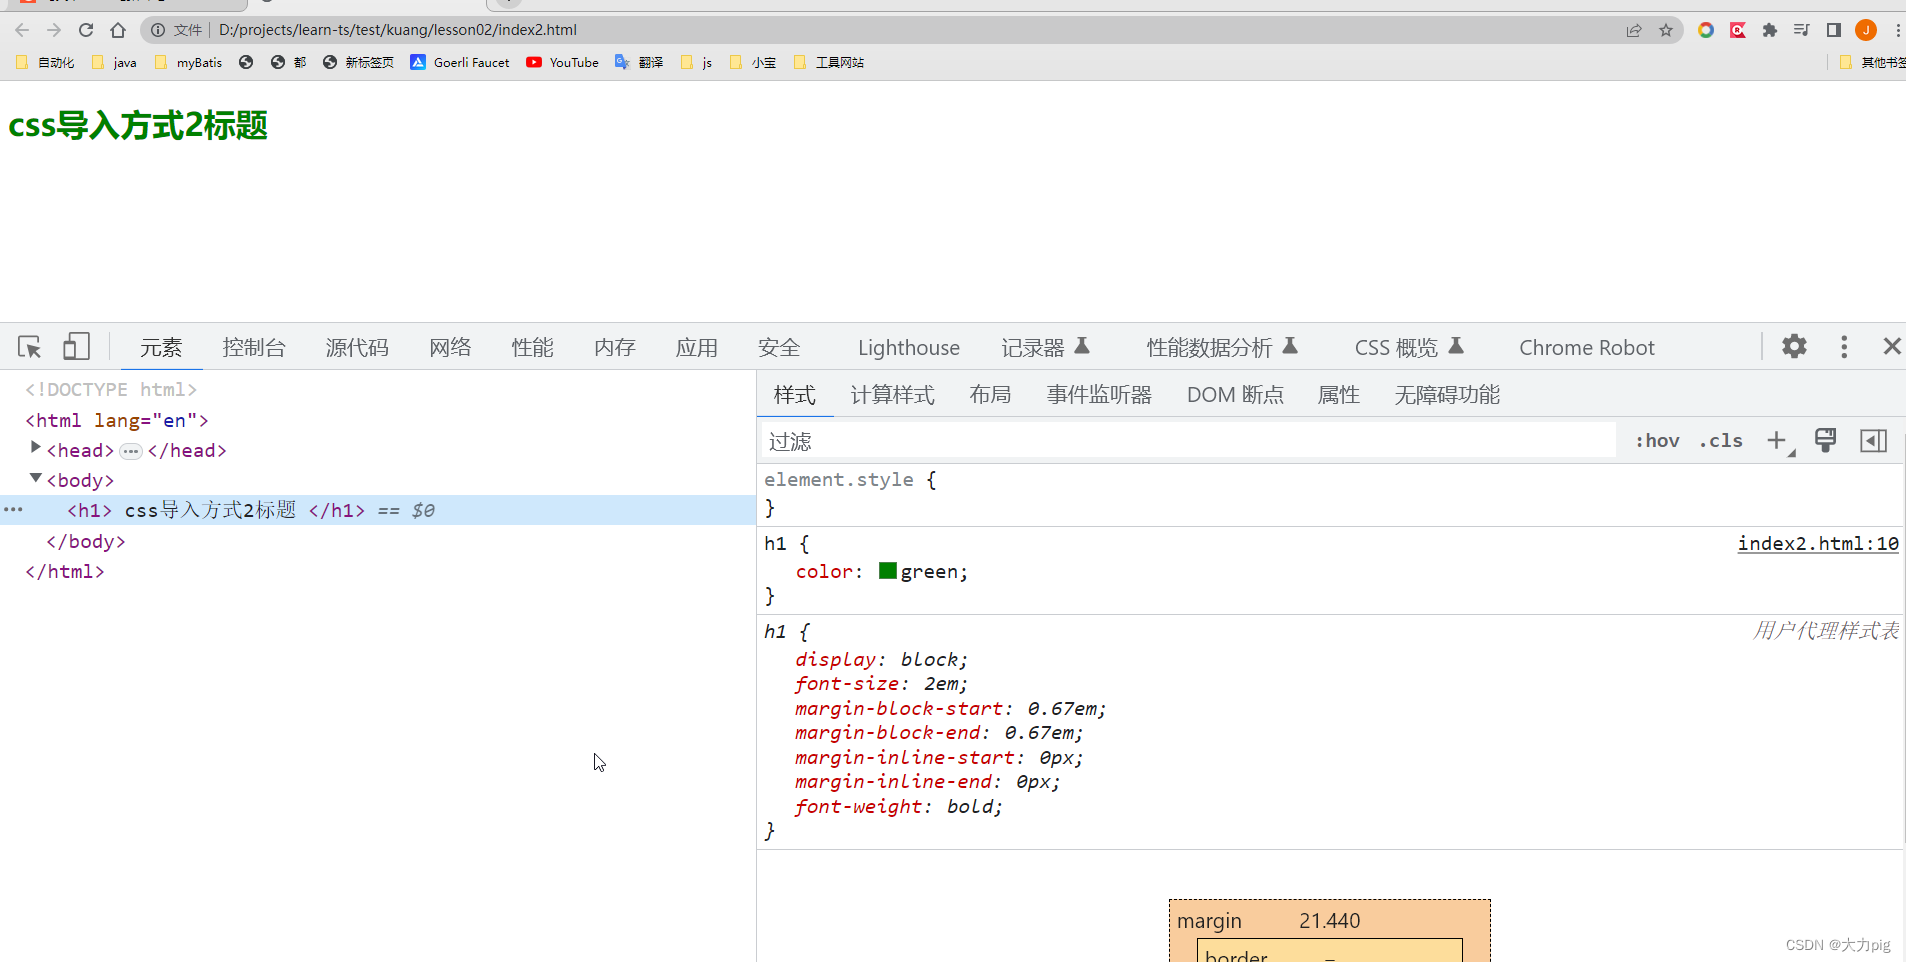1906x962 pixels.
Task: Toggle computed styles sidebar pane icon
Action: [1873, 440]
